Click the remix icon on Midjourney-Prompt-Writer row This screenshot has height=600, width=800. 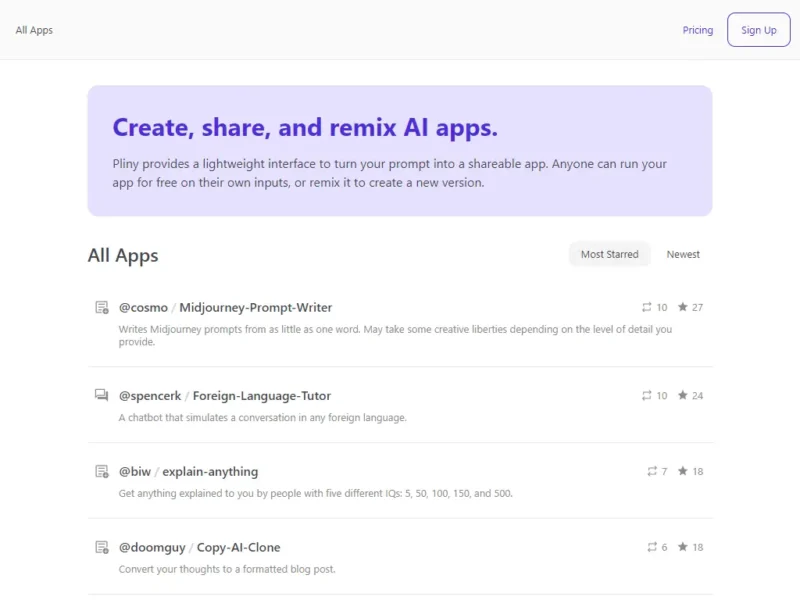[647, 307]
